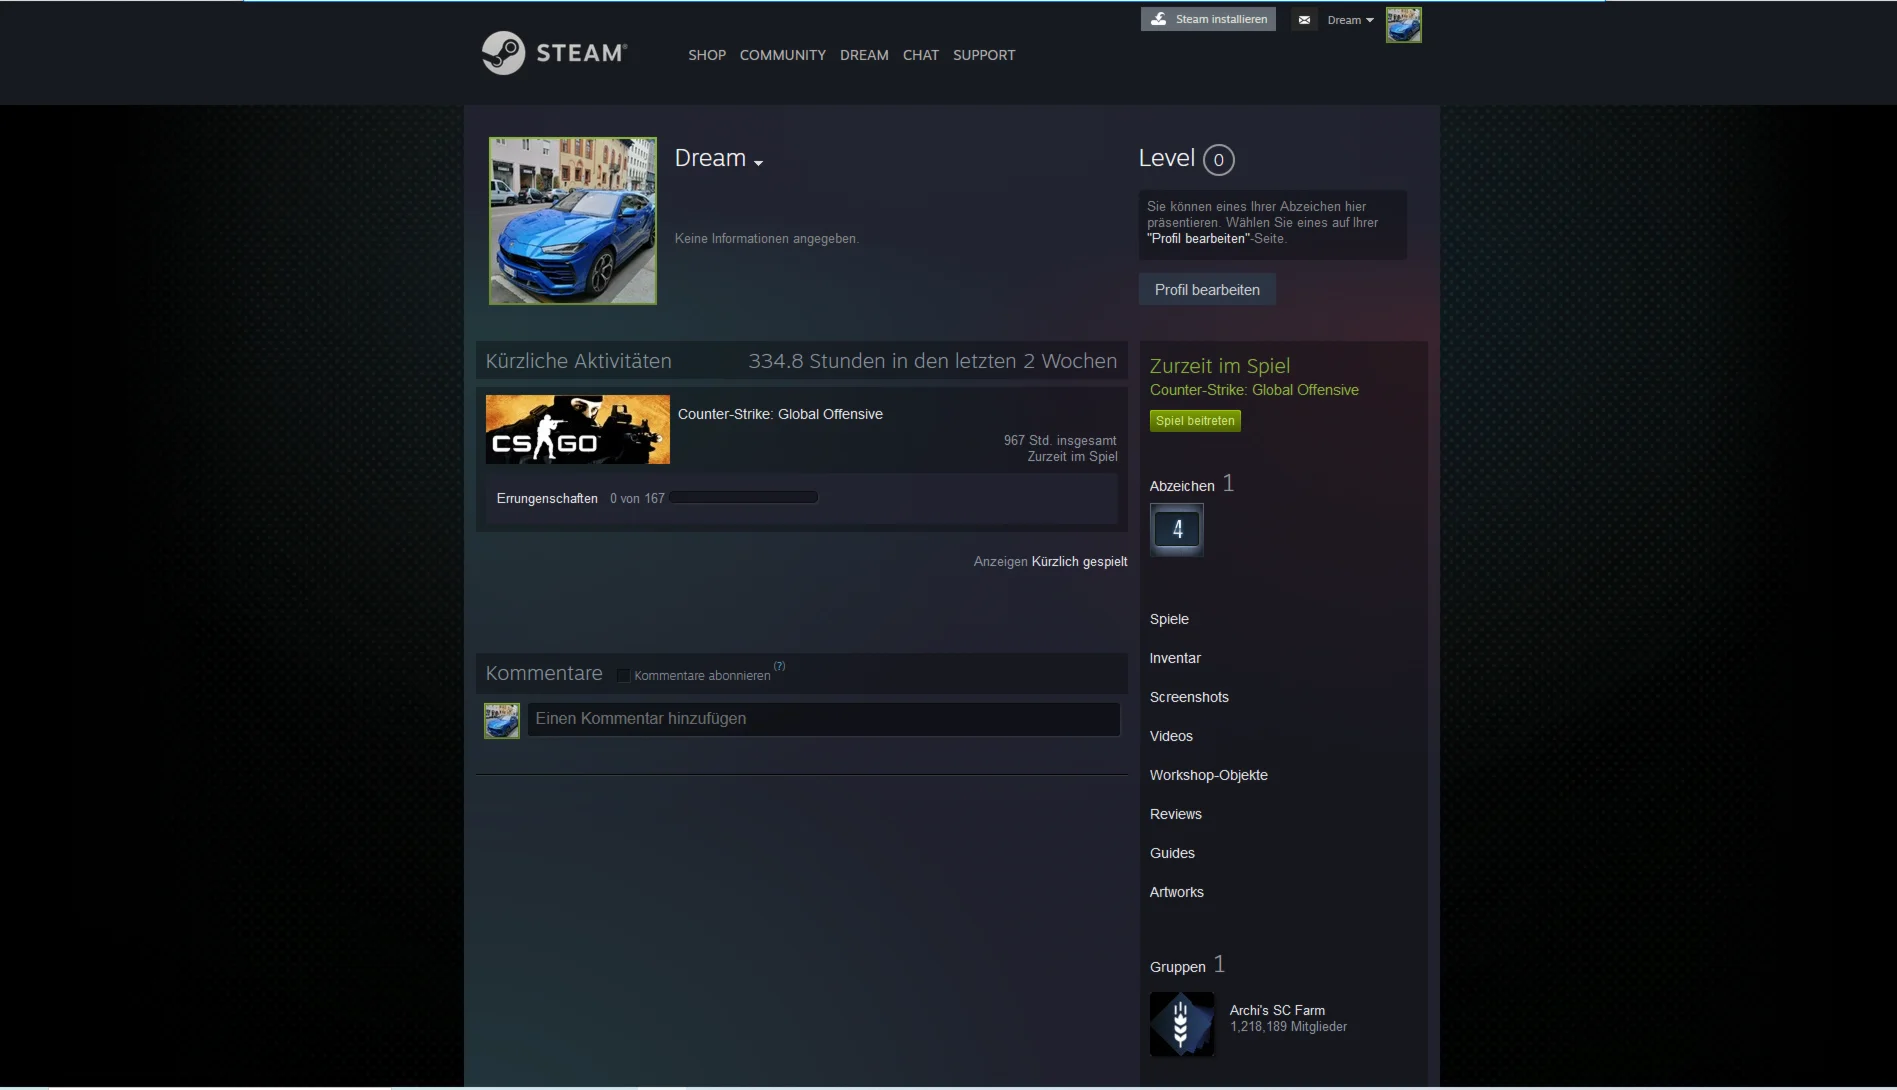Open the Dream account dropdown in the top bar
The width and height of the screenshot is (1897, 1090).
pyautogui.click(x=1350, y=19)
